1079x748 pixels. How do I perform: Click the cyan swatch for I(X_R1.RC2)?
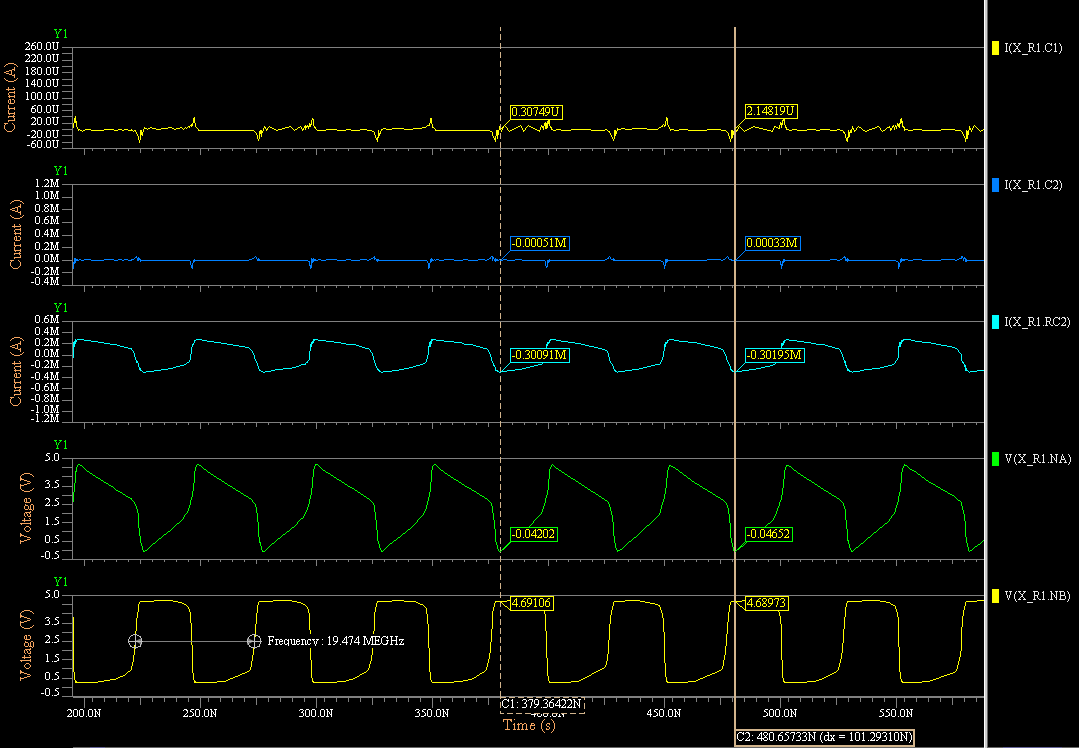click(x=995, y=322)
